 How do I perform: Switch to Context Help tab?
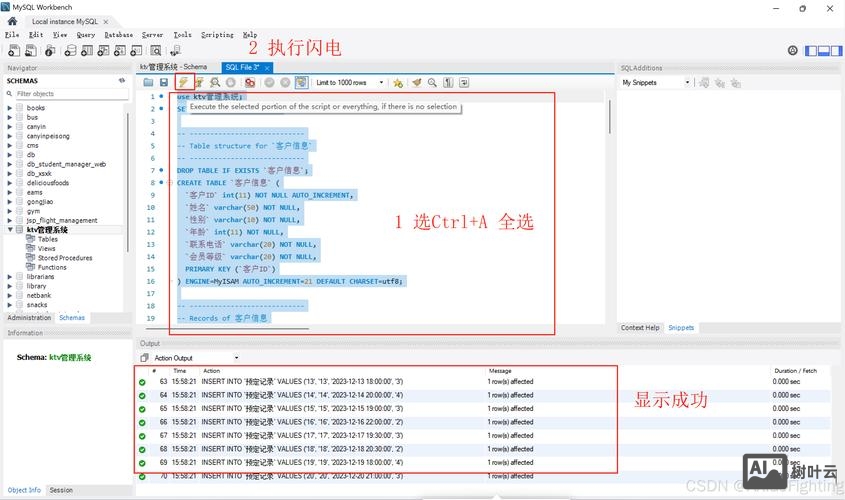coord(640,328)
